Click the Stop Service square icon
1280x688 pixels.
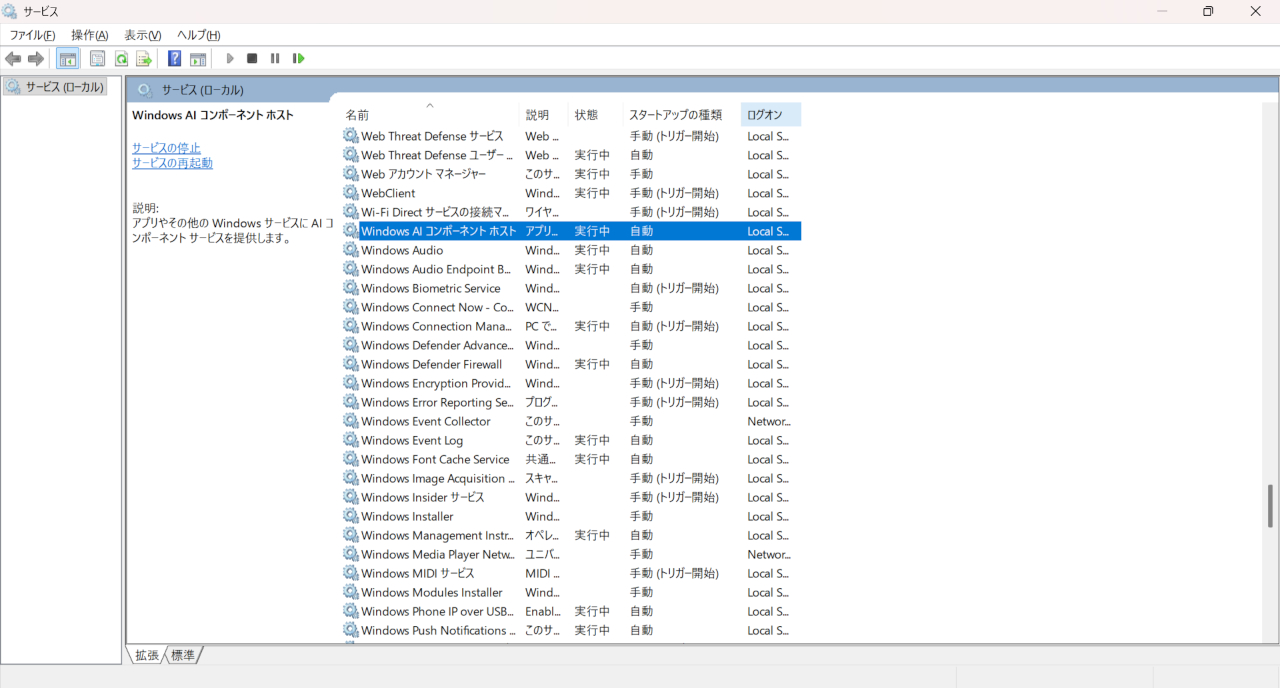pyautogui.click(x=252, y=59)
